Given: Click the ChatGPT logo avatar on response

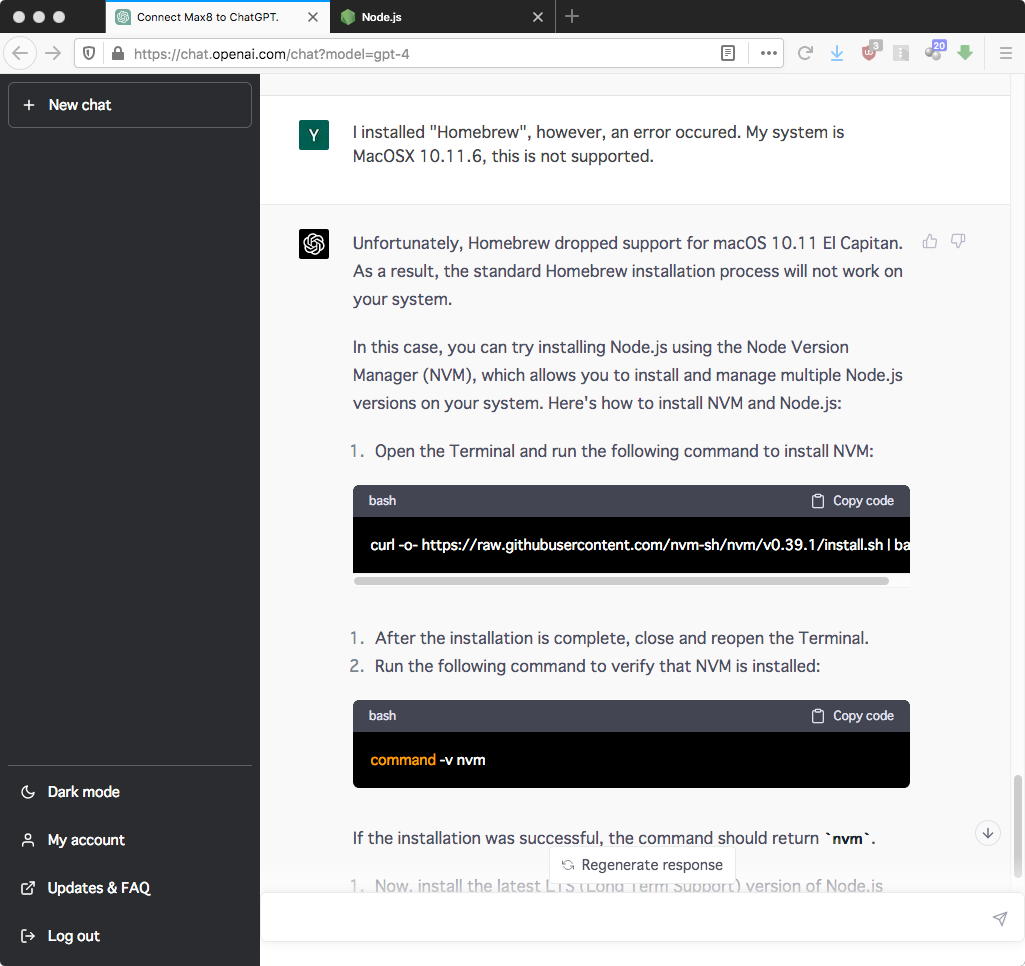Looking at the screenshot, I should click(314, 244).
